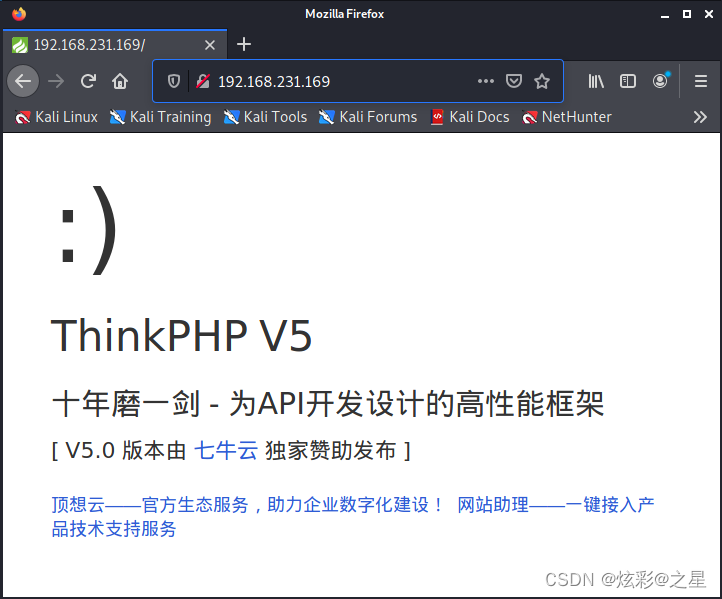
Task: Open page actions three-dot menu
Action: [x=486, y=81]
